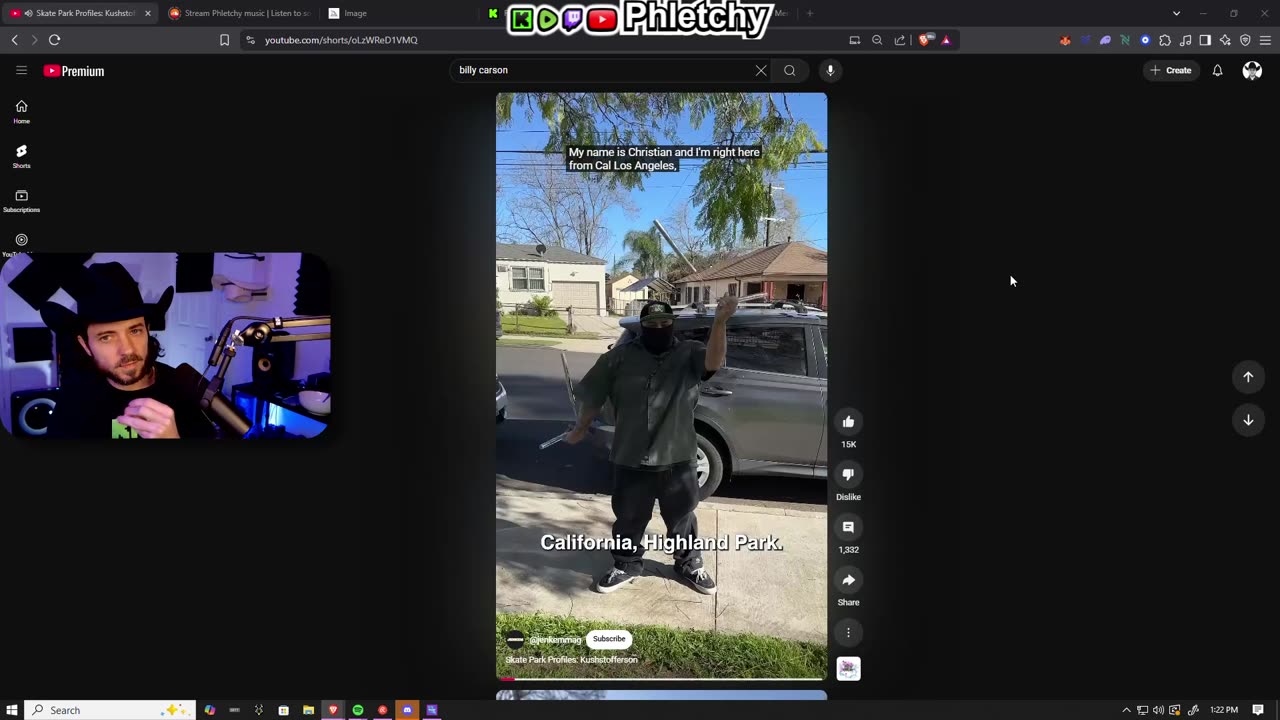The height and width of the screenshot is (720, 1280).
Task: Click the install/cast screen icon in address bar
Action: pos(854,40)
